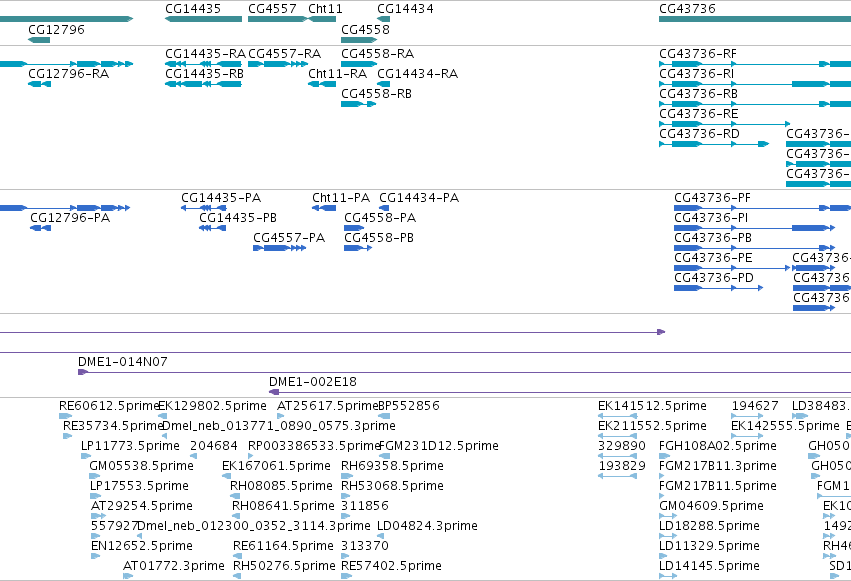Select EST AT25617.5prime
The height and width of the screenshot is (581, 851).
coord(327,406)
